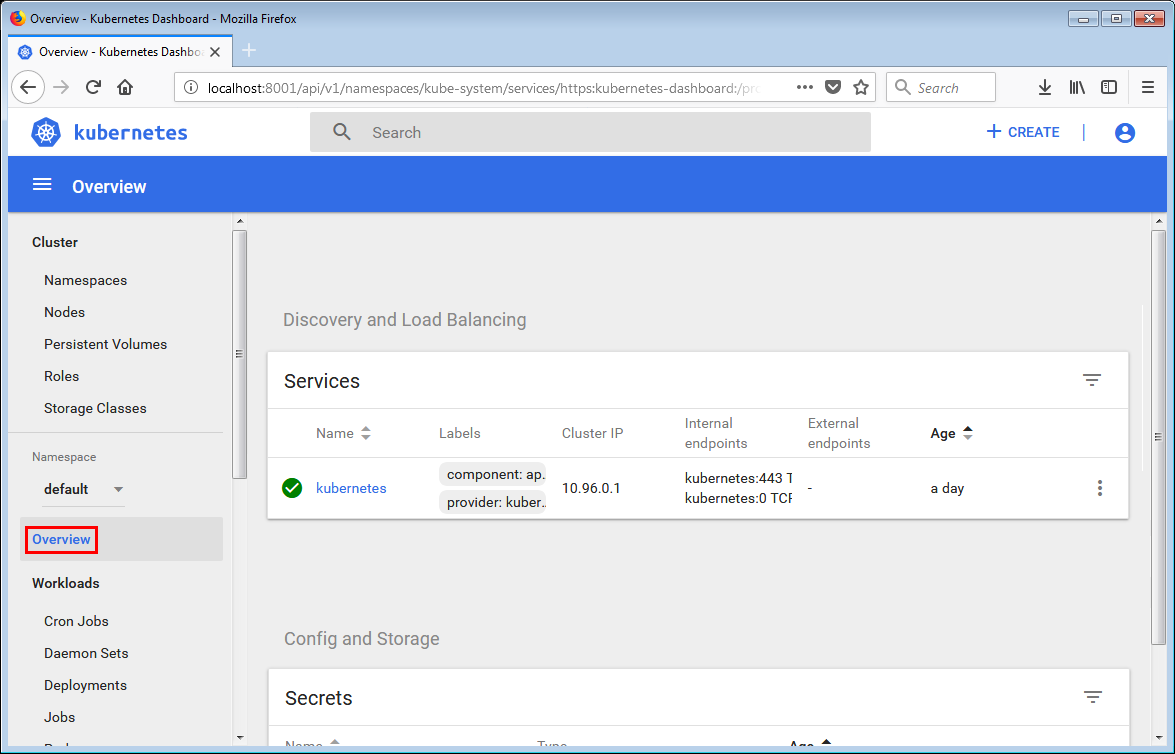
Task: Click the main content vertical scrollbar thumb
Action: click(x=1158, y=436)
